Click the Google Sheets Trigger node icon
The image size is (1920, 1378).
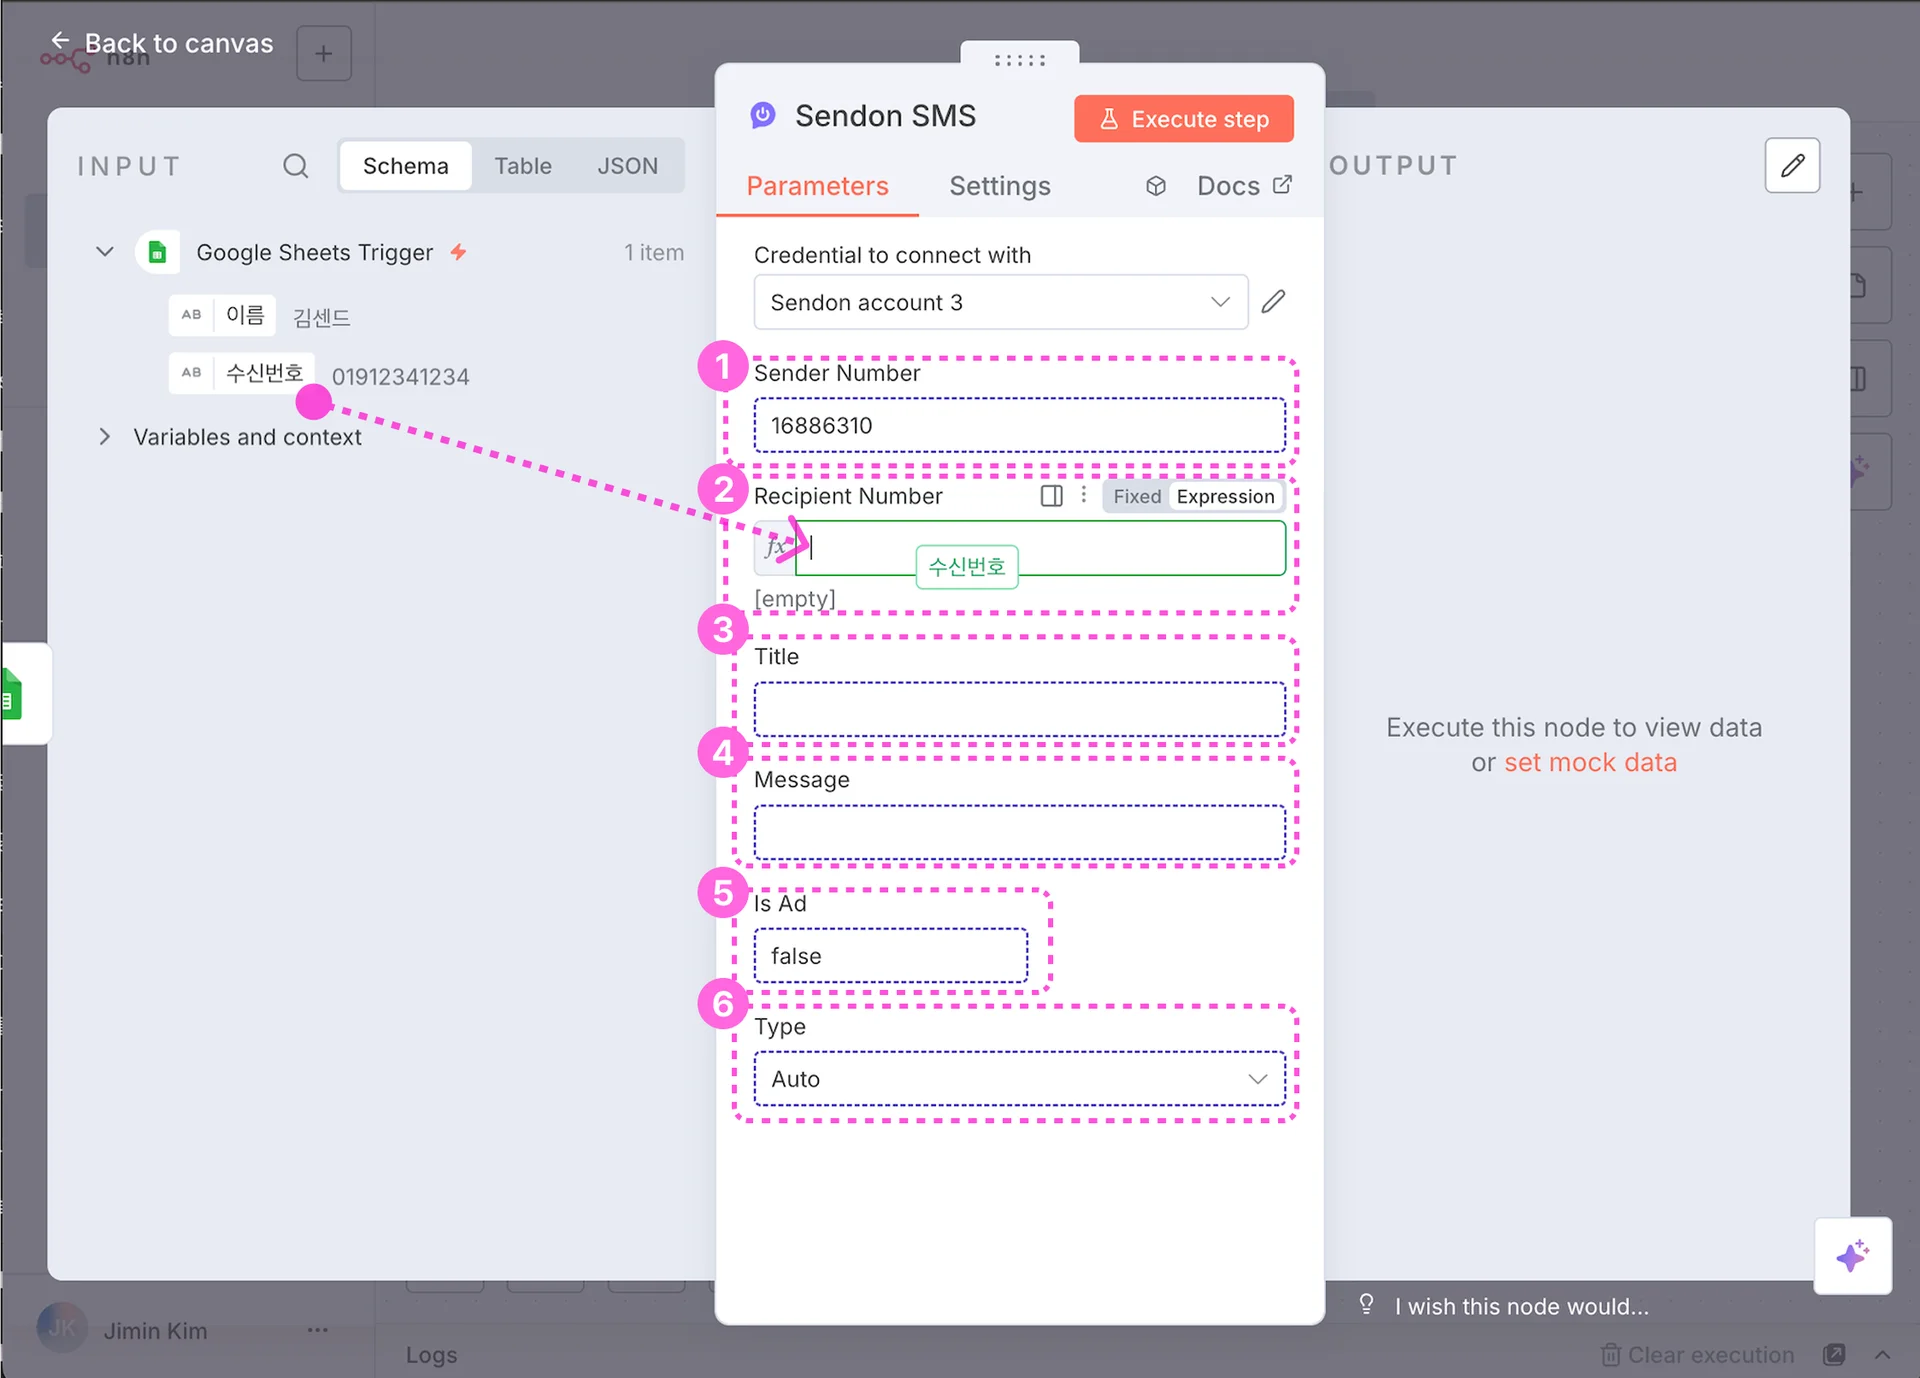pyautogui.click(x=157, y=253)
